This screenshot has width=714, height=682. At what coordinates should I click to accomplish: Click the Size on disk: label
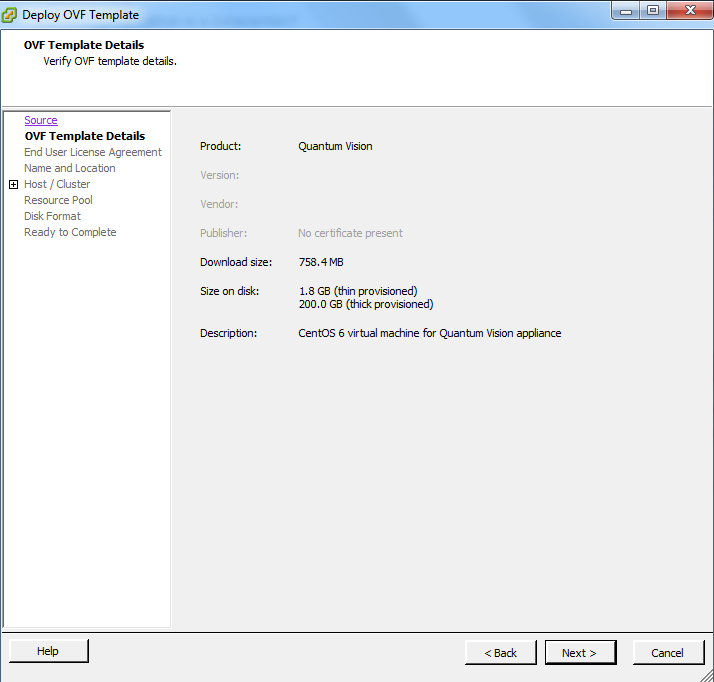click(x=230, y=291)
